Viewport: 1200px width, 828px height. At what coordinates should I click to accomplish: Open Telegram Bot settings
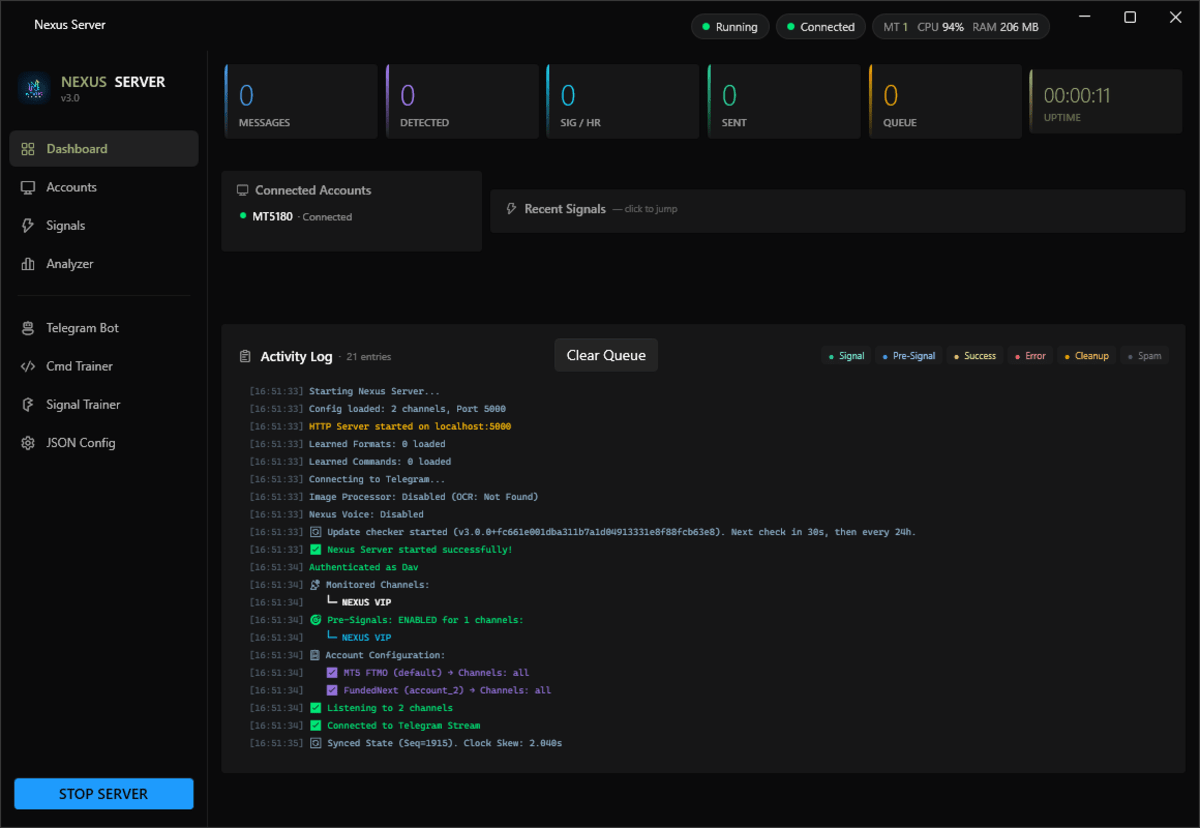tap(104, 328)
